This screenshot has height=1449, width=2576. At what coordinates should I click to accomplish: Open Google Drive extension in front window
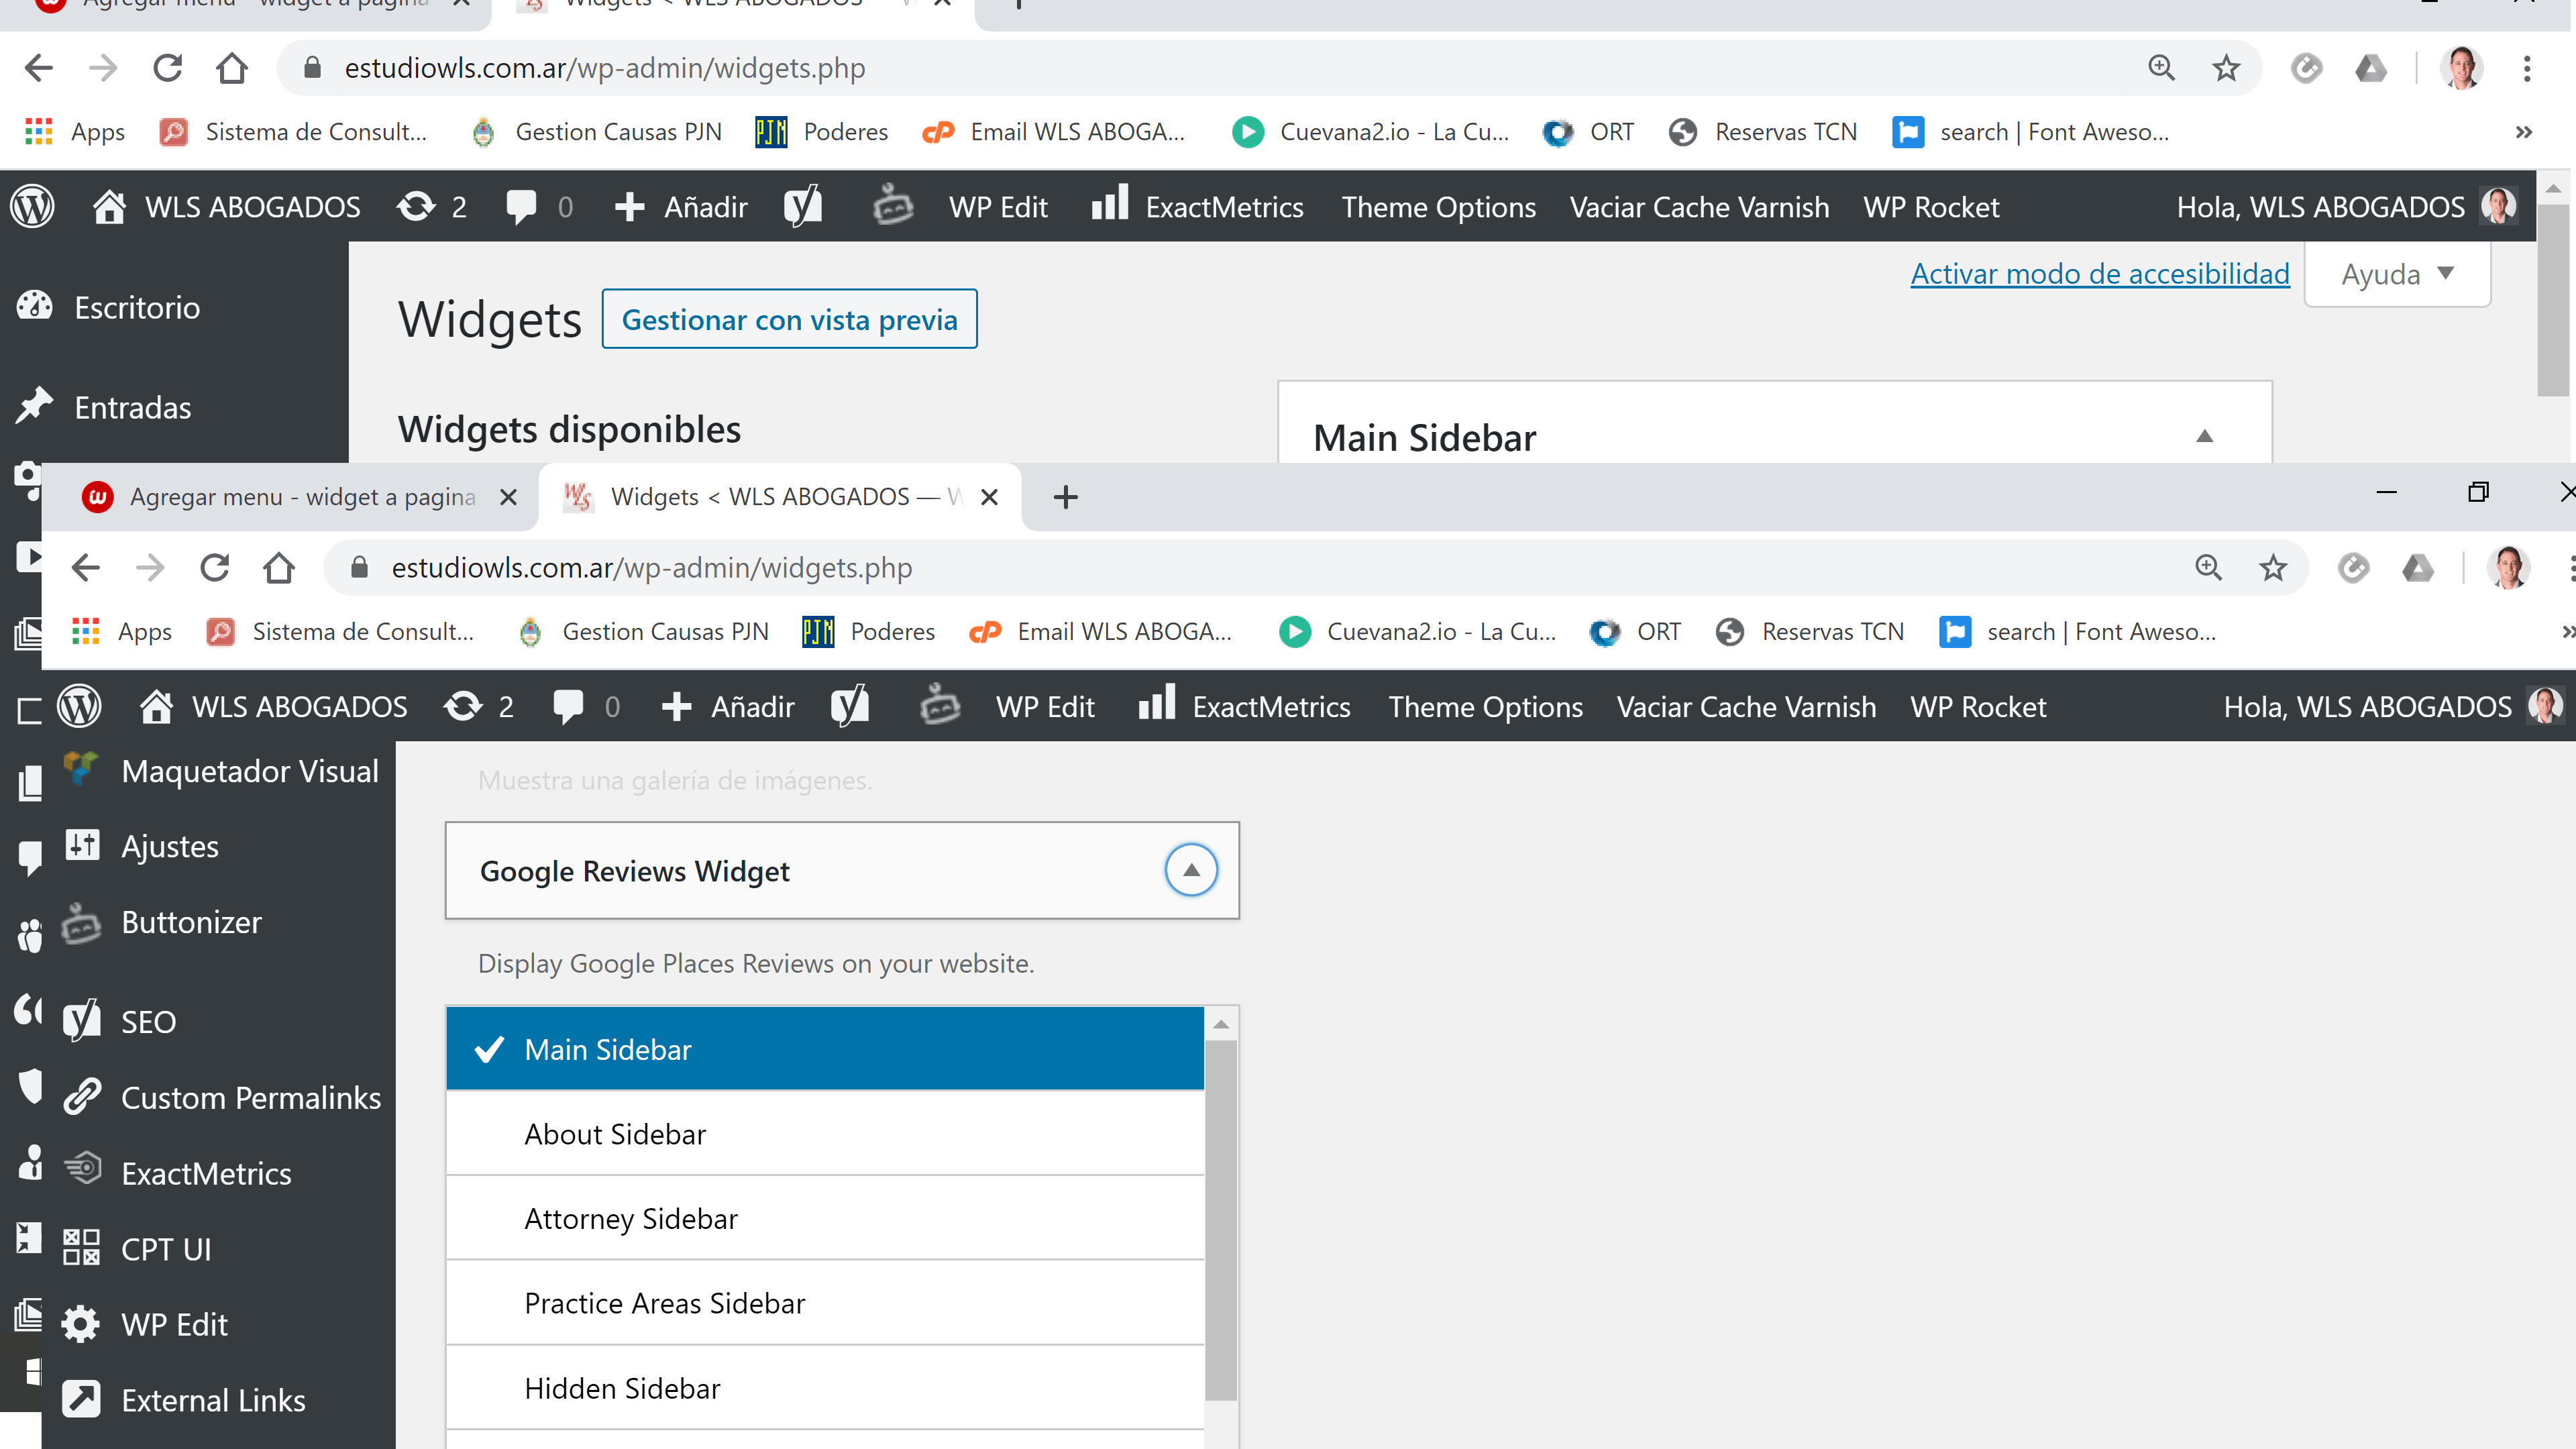2418,568
